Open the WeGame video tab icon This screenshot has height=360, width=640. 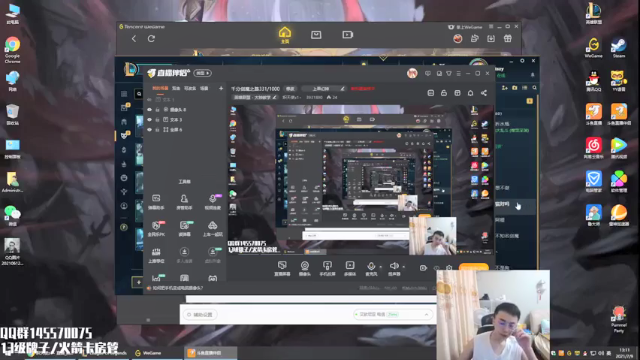coord(347,35)
